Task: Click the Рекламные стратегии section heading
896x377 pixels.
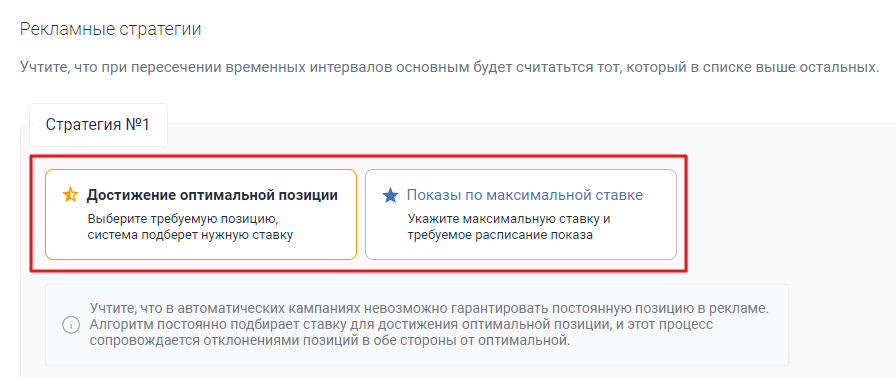Action: [x=110, y=29]
